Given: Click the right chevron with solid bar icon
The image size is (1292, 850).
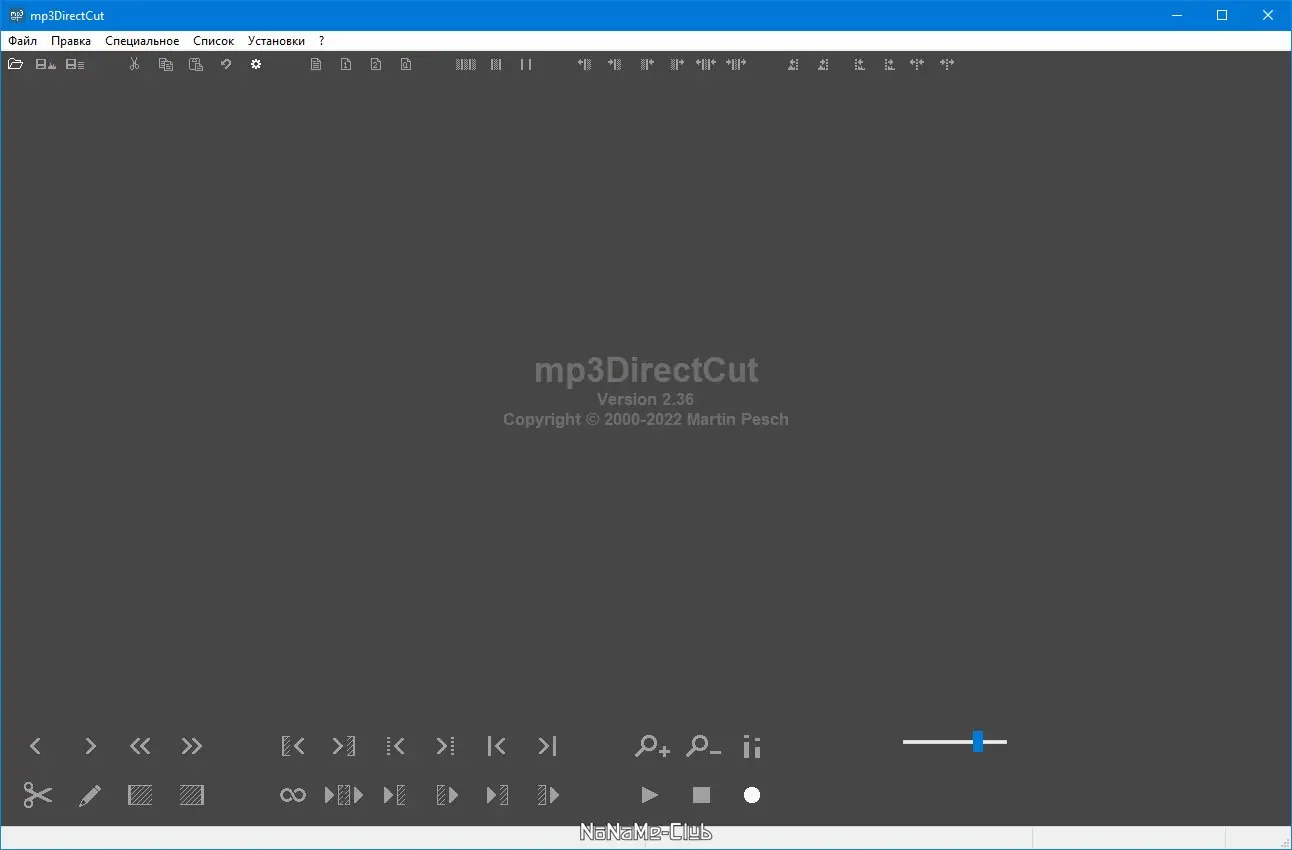Looking at the screenshot, I should 547,746.
